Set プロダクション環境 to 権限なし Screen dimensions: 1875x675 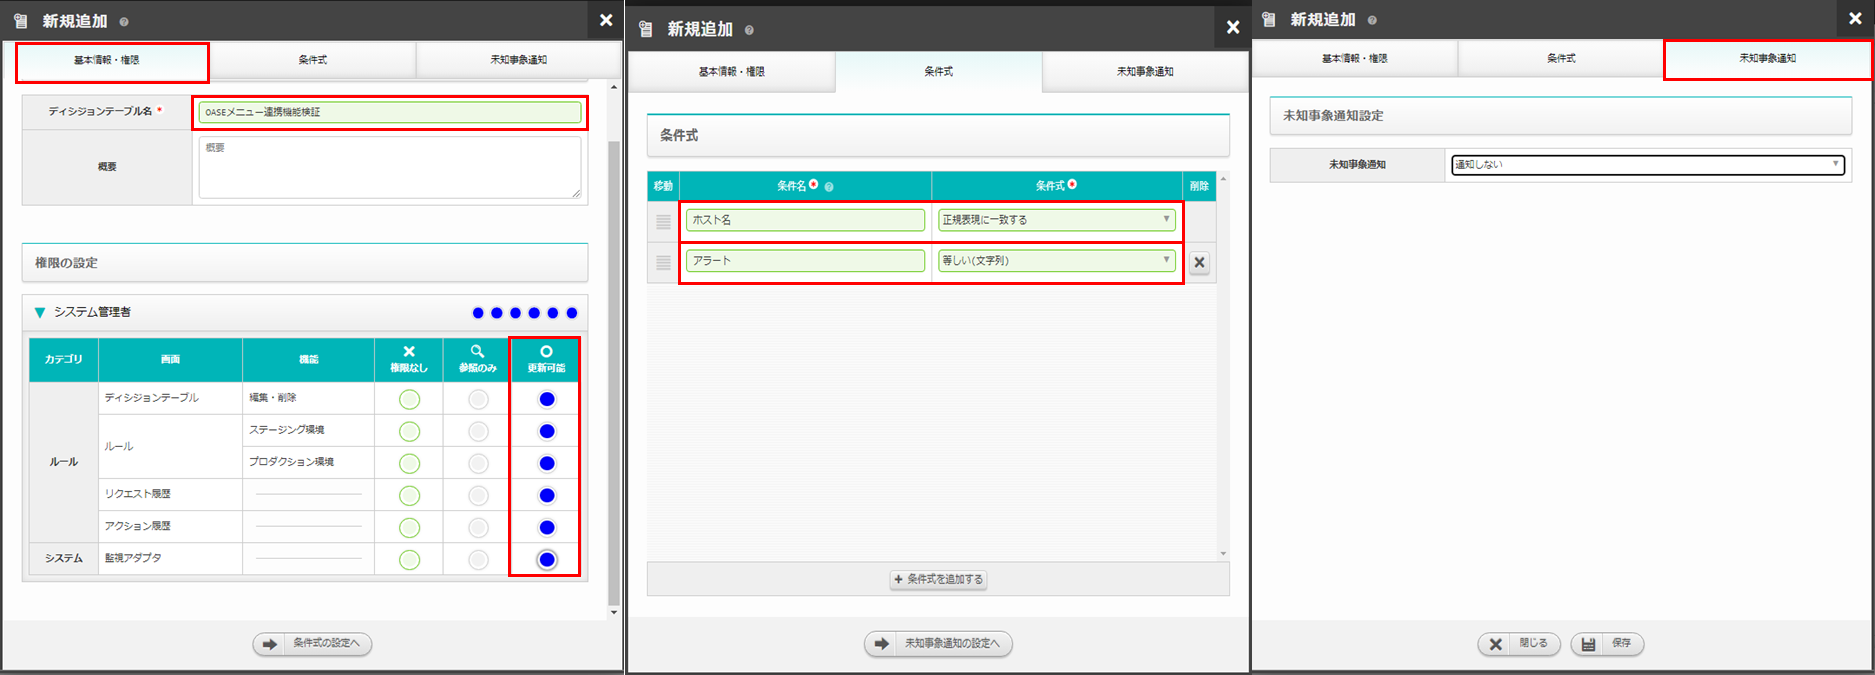pos(409,463)
